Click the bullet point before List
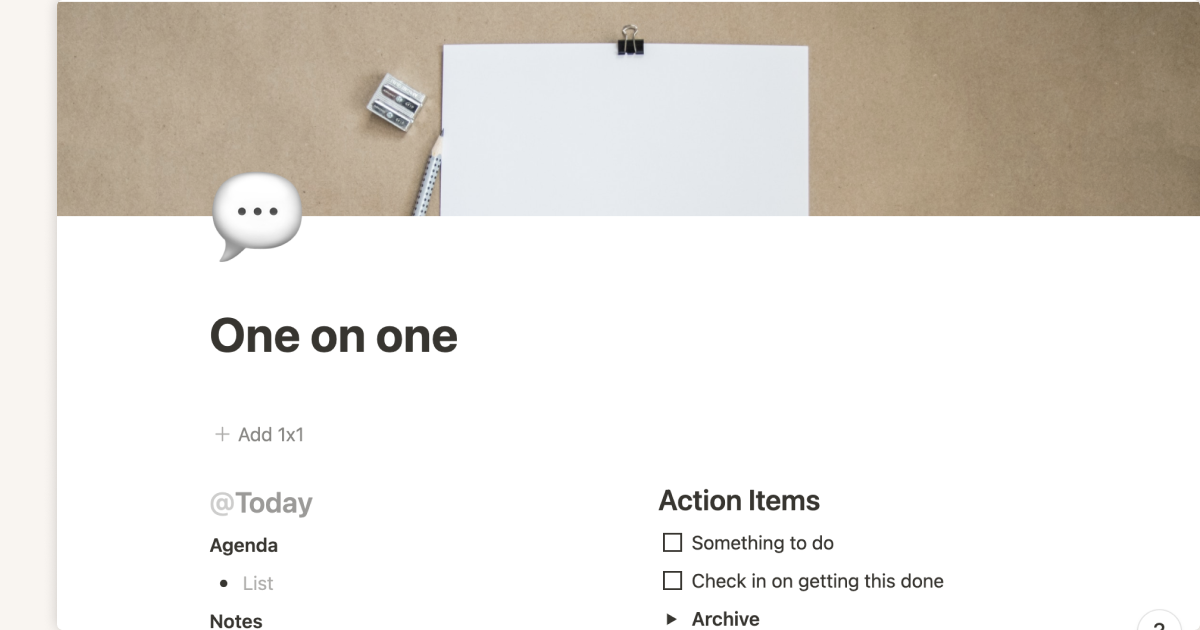 224,583
